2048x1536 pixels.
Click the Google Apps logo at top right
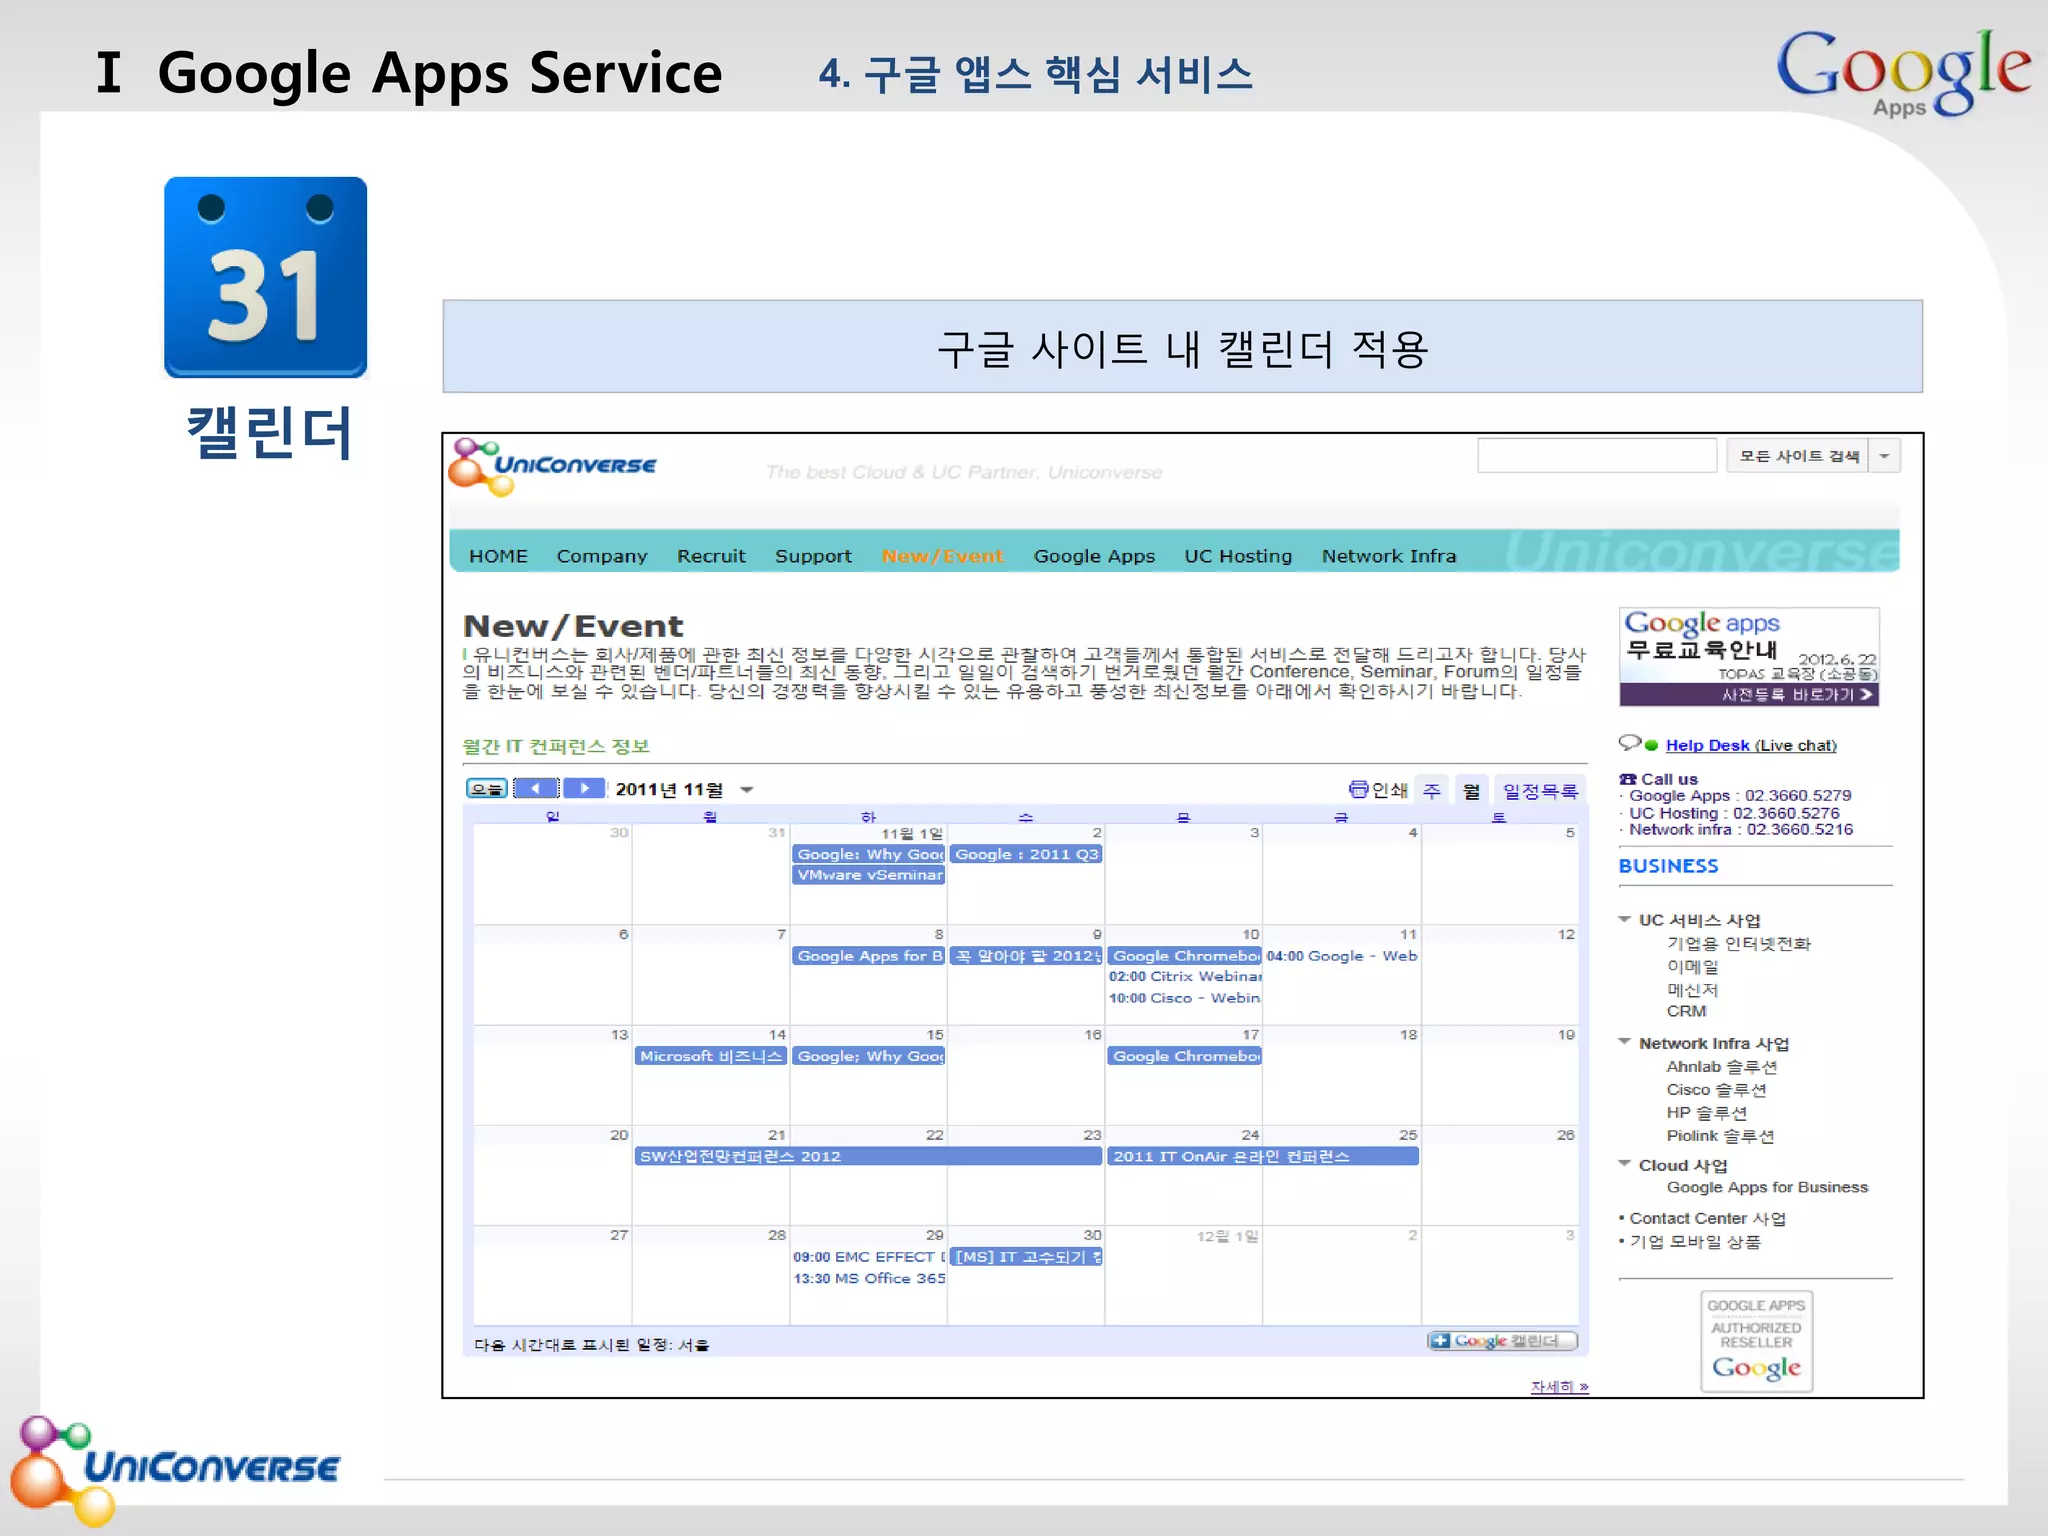(x=1903, y=74)
